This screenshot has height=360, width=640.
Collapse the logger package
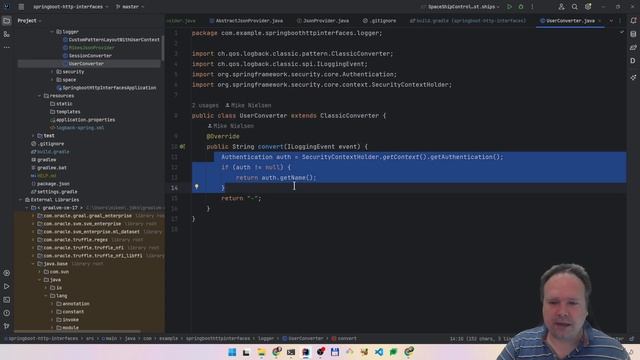(52, 31)
